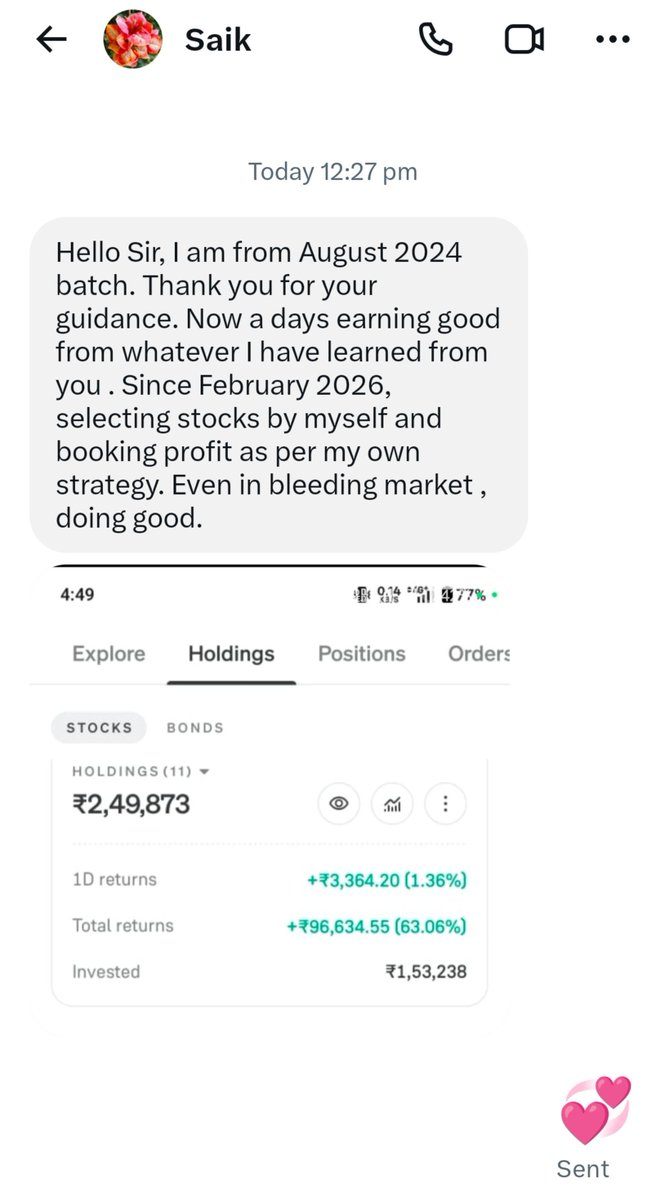Switch to the Explore tab

(x=109, y=653)
